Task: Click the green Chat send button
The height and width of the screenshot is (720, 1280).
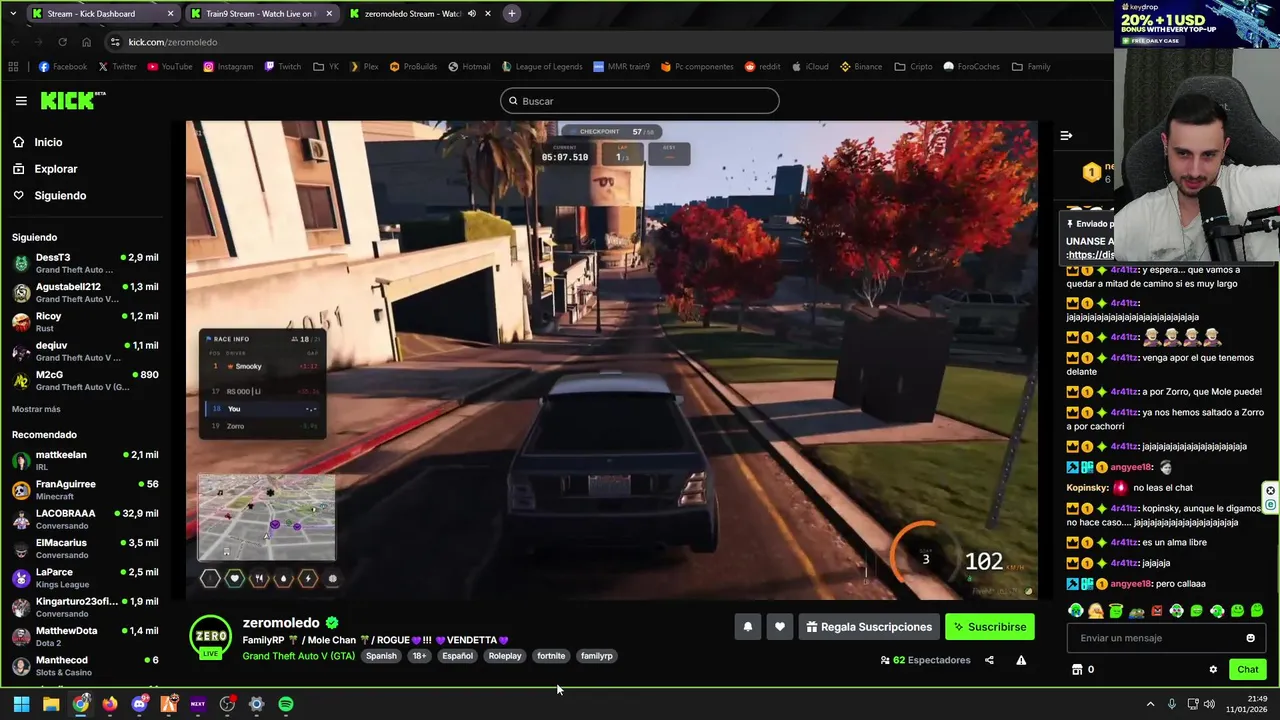Action: (x=1248, y=669)
